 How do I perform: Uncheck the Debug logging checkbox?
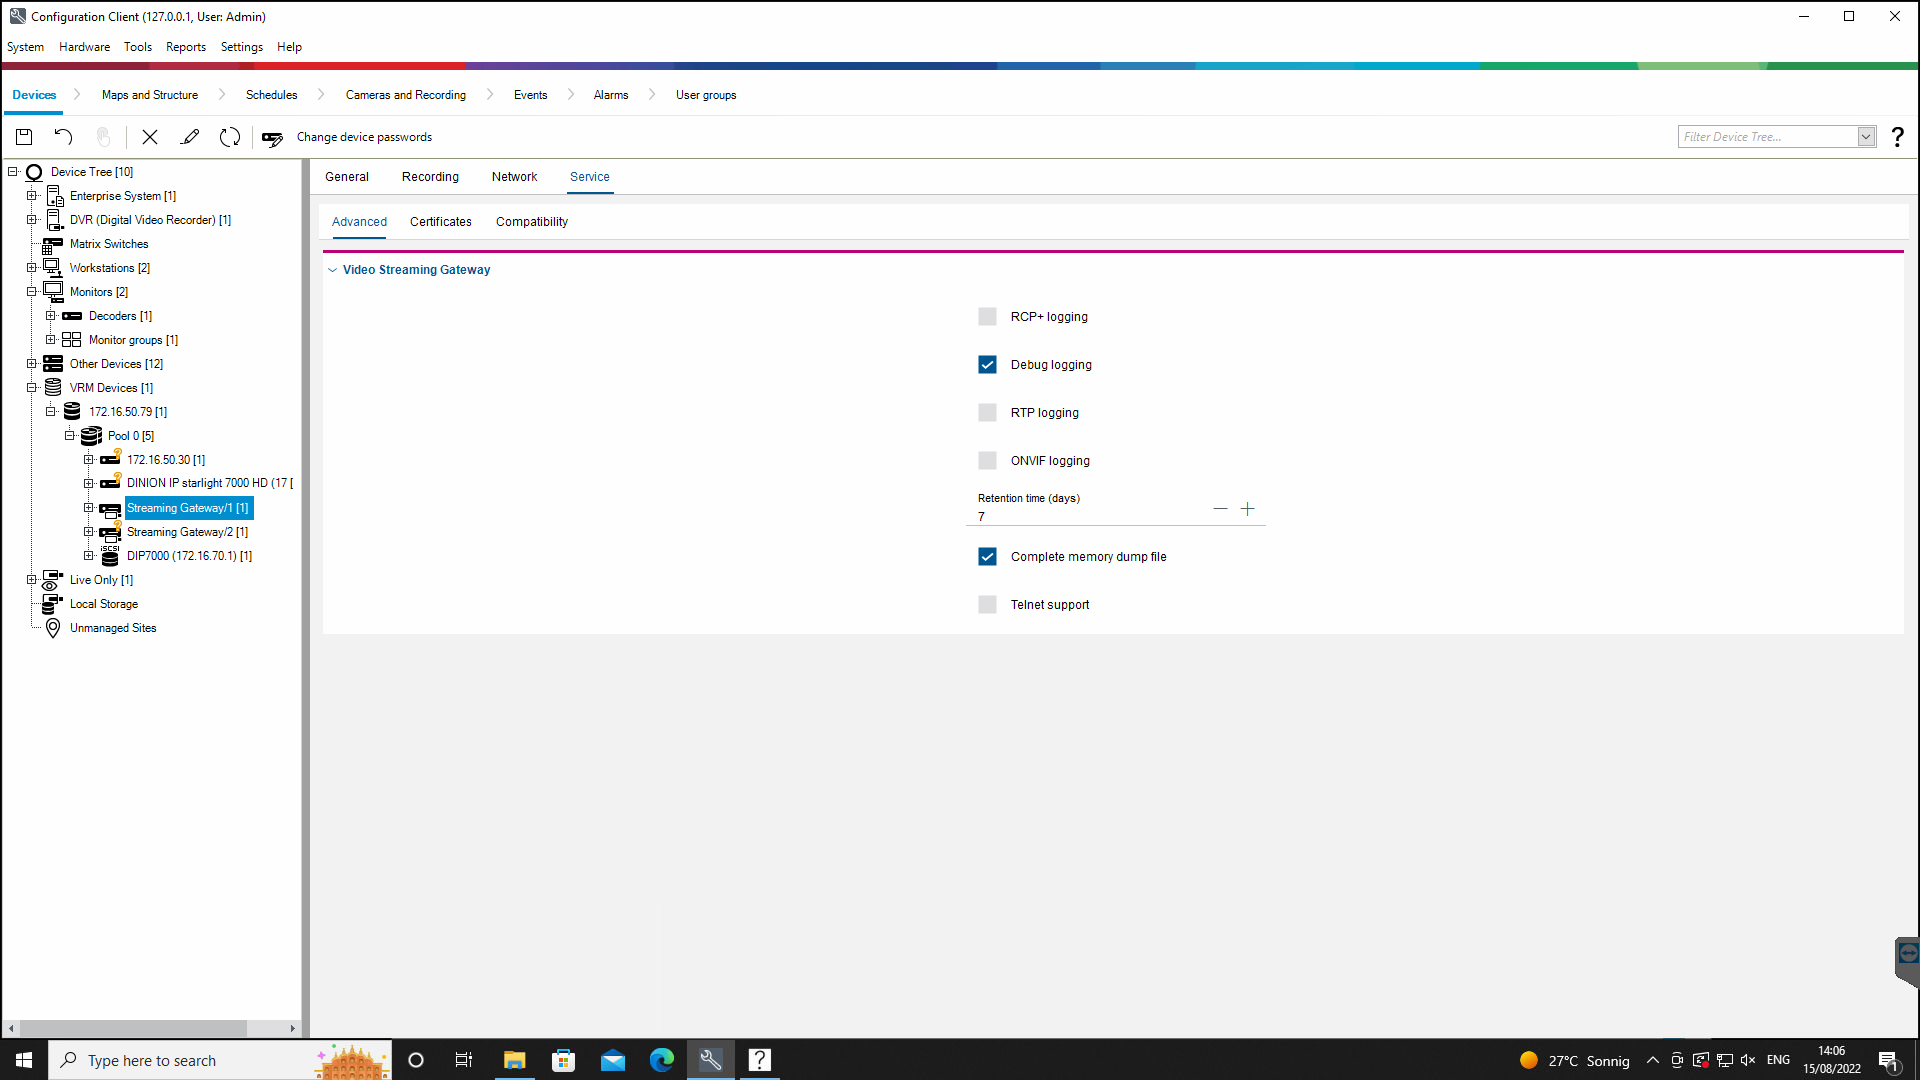[987, 365]
